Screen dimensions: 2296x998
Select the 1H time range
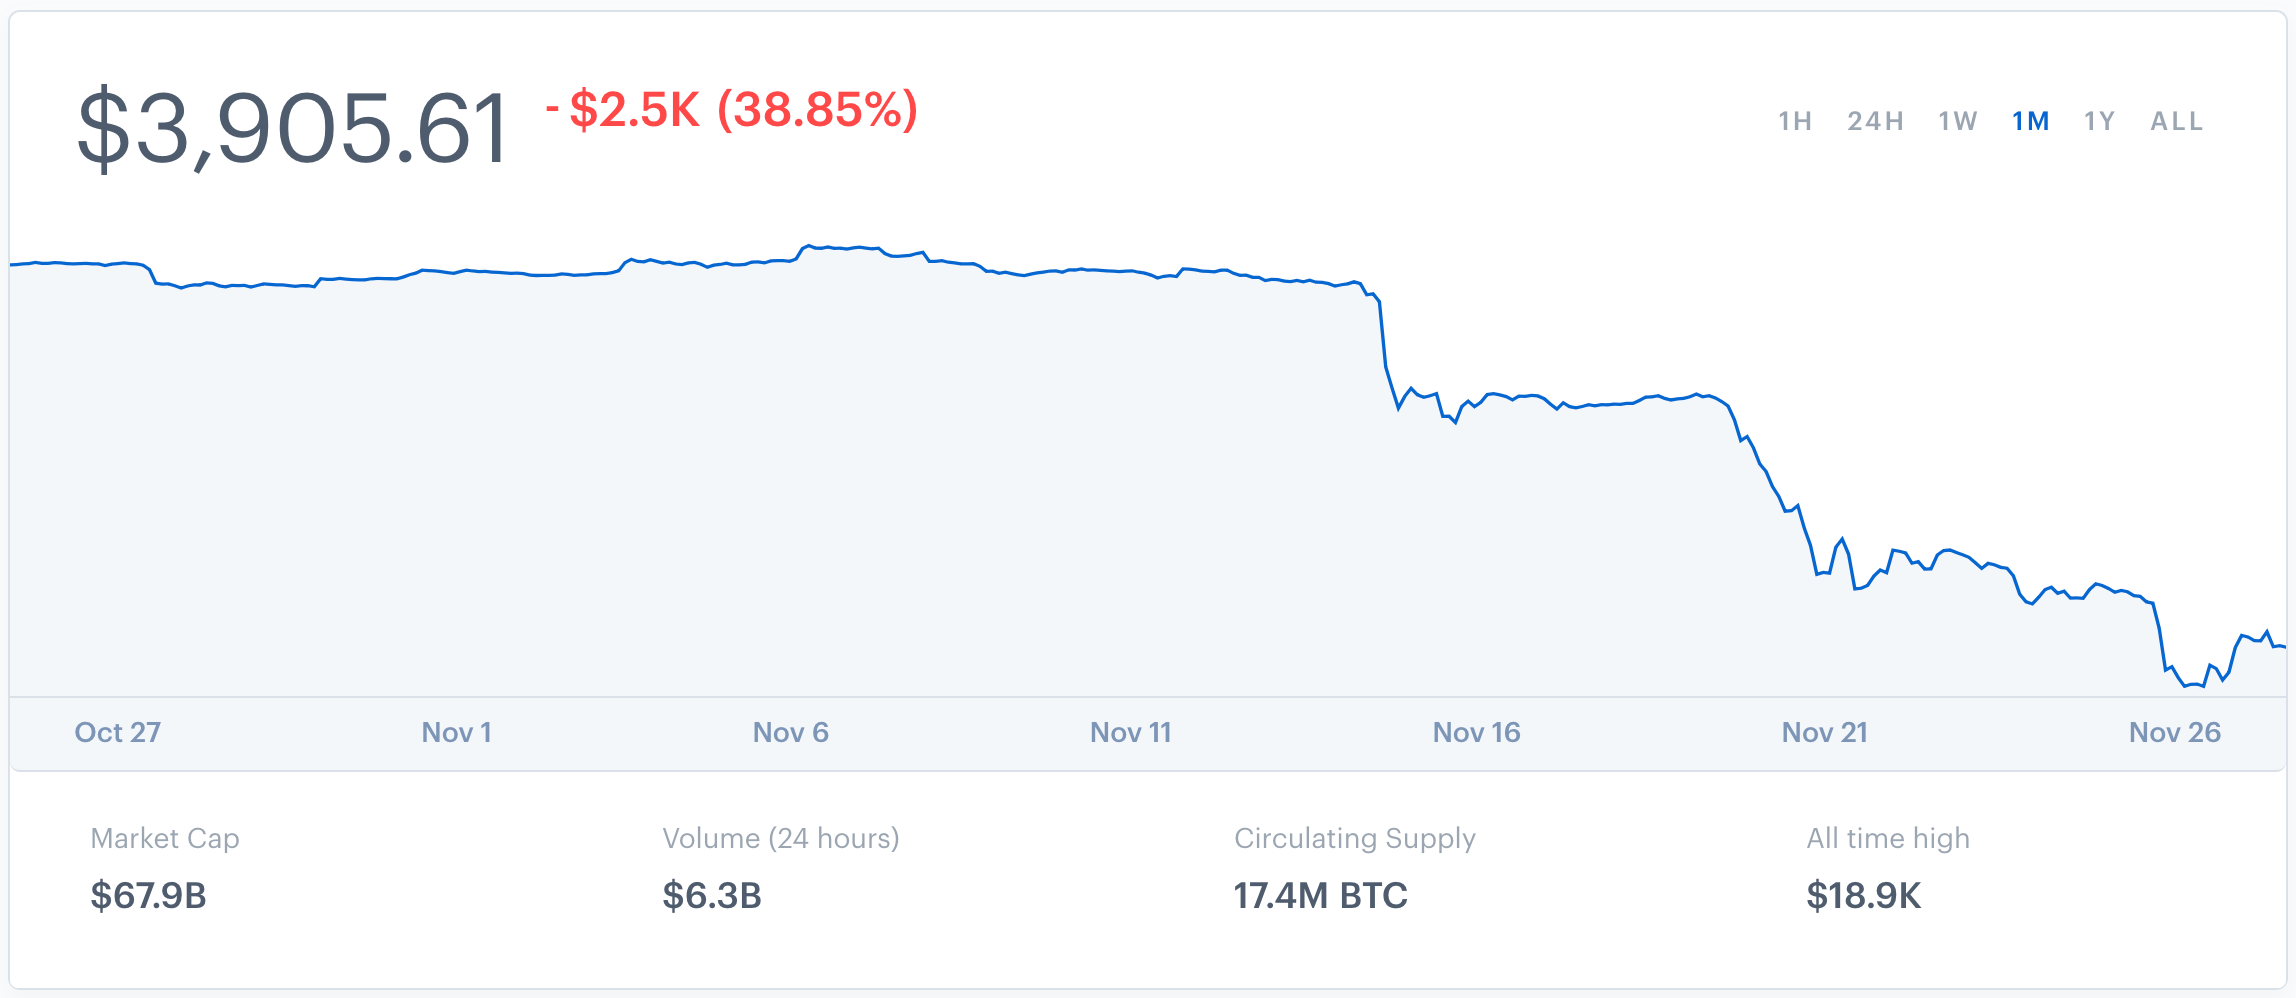click(x=1795, y=120)
